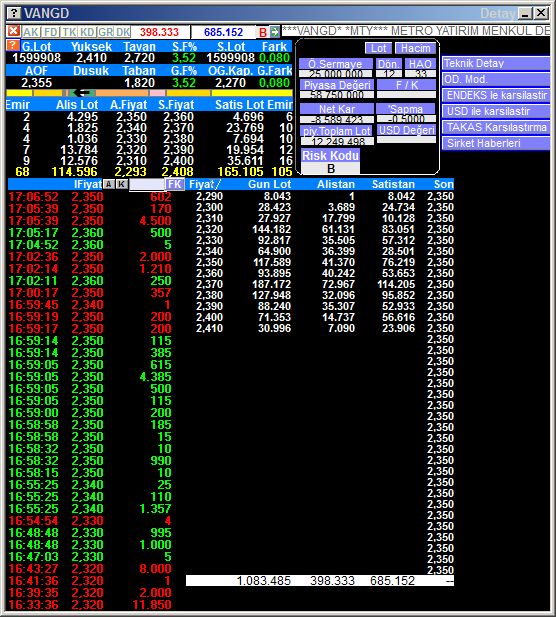Click the red B indicator in the toolbar
The height and width of the screenshot is (617, 556).
pyautogui.click(x=263, y=32)
